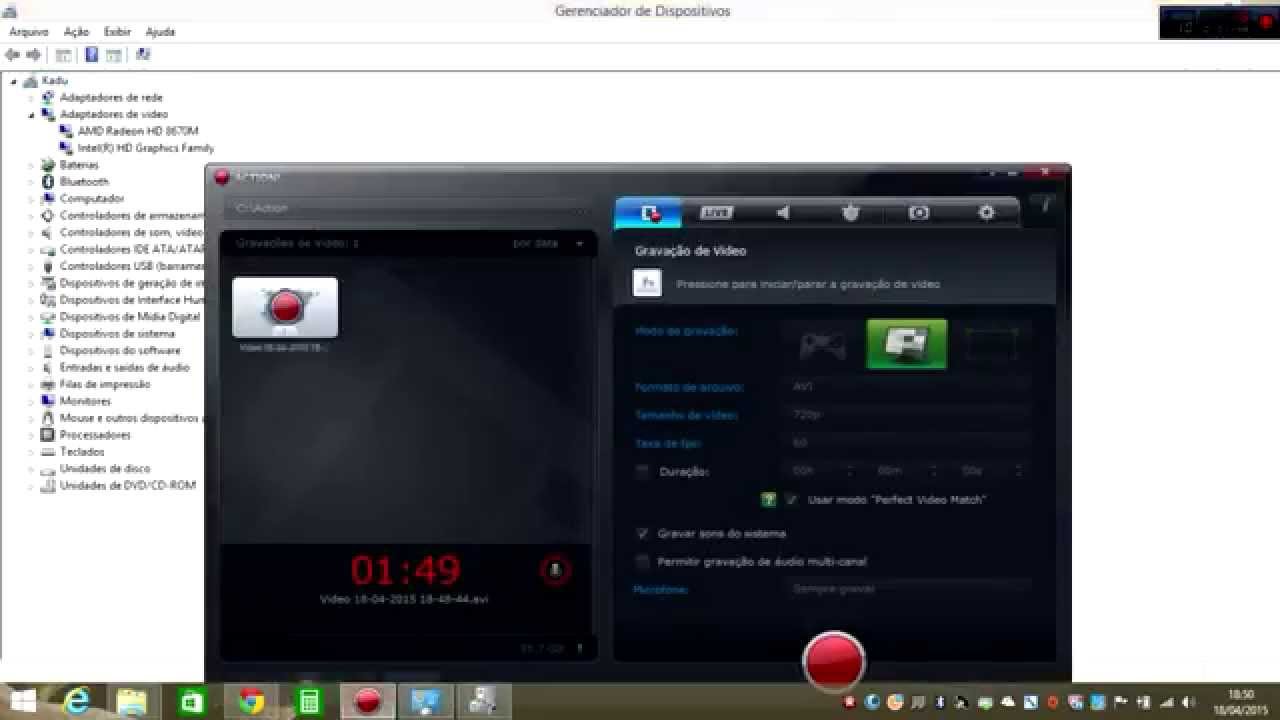This screenshot has height=720, width=1280.
Task: Open the Calculator taskbar icon
Action: tap(309, 702)
